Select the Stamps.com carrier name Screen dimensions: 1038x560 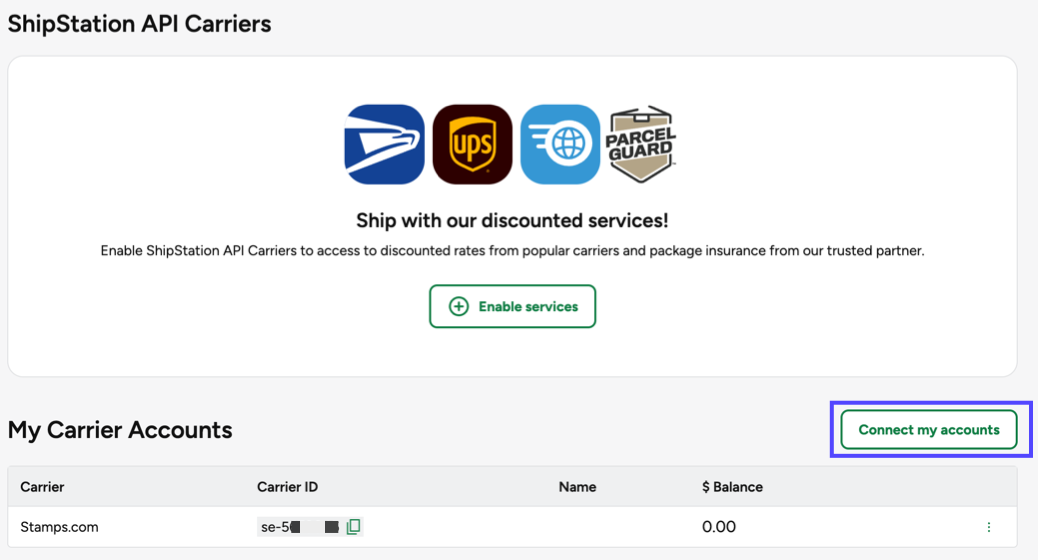pos(59,527)
